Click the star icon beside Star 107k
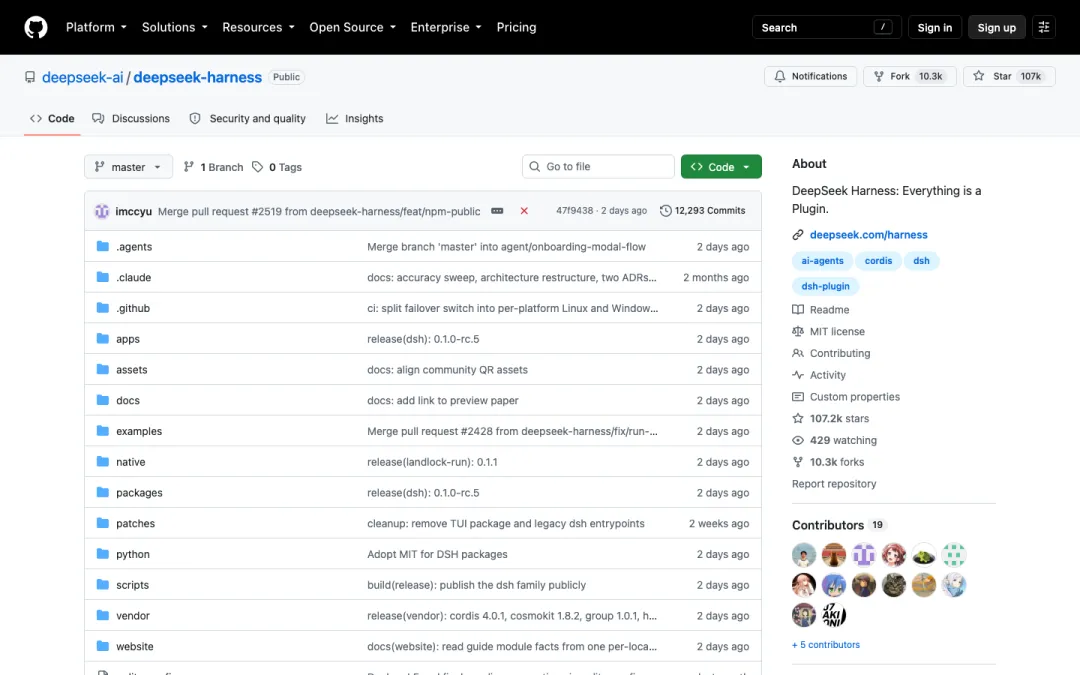The image size is (1080, 675). tap(979, 76)
